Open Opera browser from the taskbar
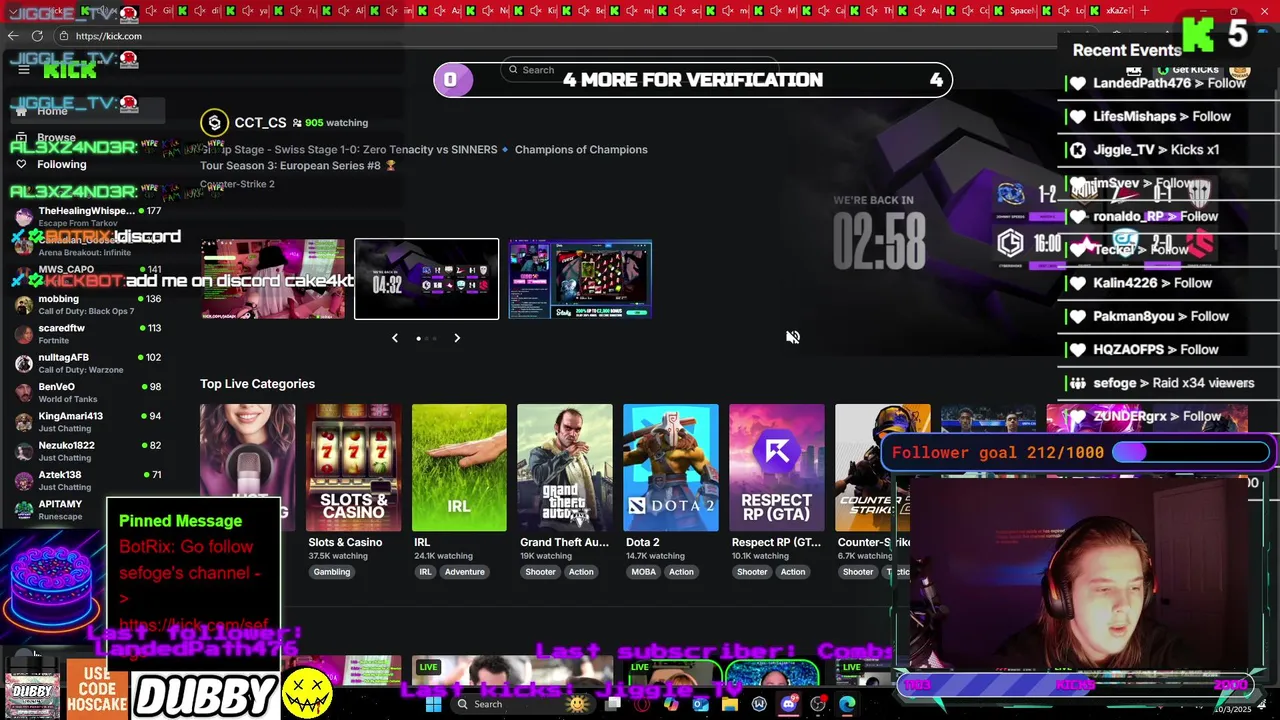Viewport: 1280px width, 720px height. tap(642, 704)
